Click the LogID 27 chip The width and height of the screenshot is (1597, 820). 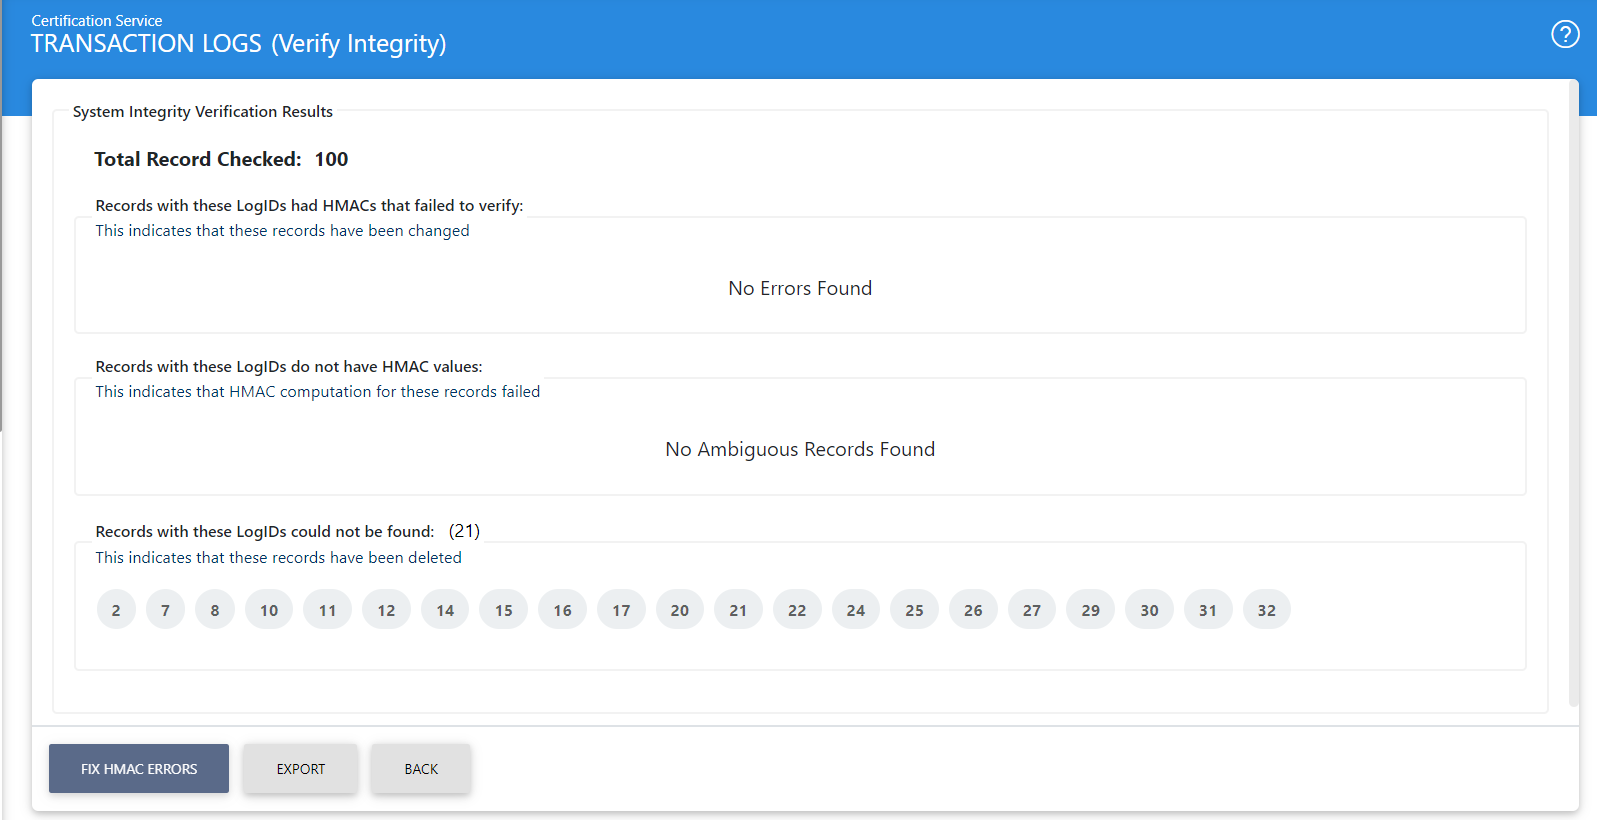[x=1032, y=610]
